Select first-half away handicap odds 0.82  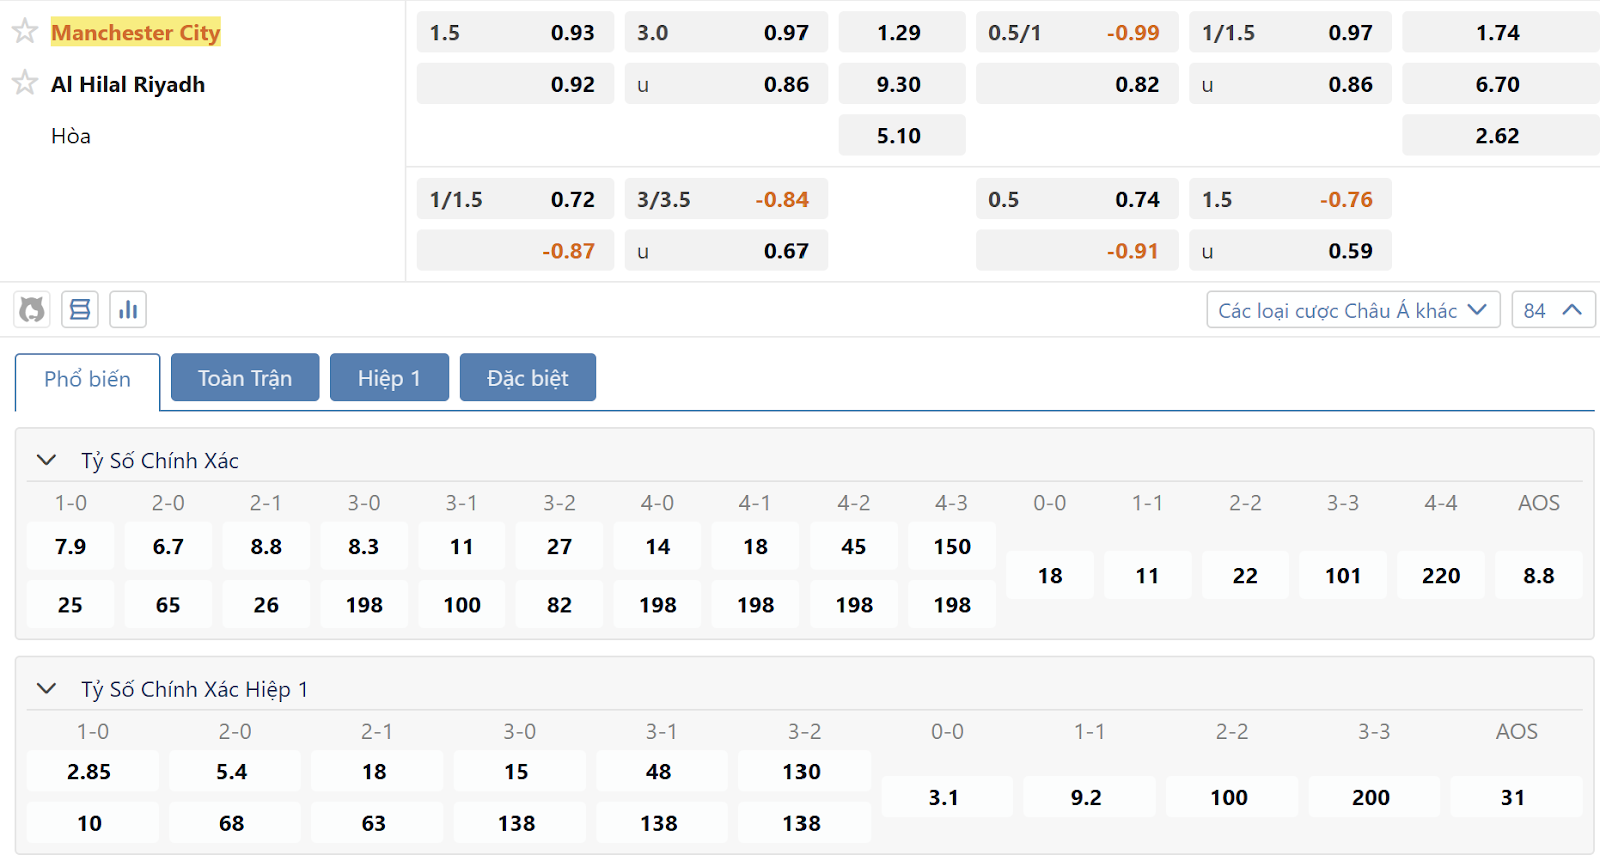point(1077,84)
